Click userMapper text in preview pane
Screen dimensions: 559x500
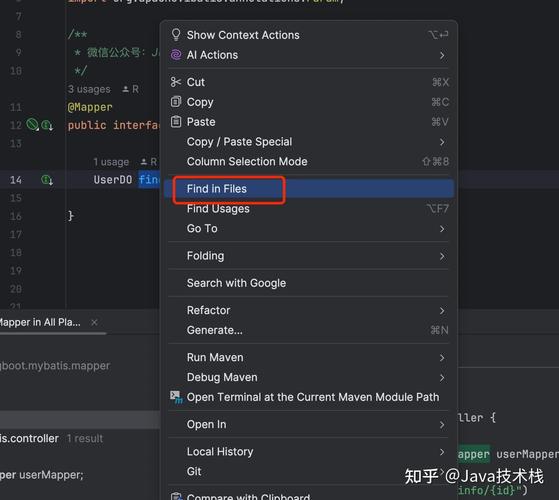click(x=527, y=454)
